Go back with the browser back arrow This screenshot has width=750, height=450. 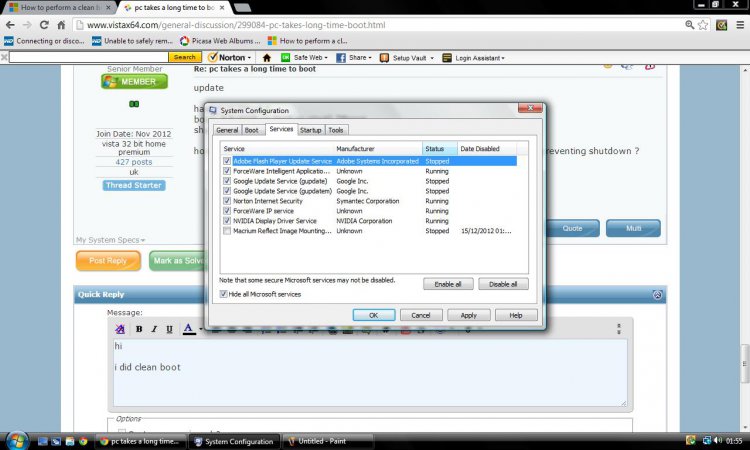click(x=10, y=25)
